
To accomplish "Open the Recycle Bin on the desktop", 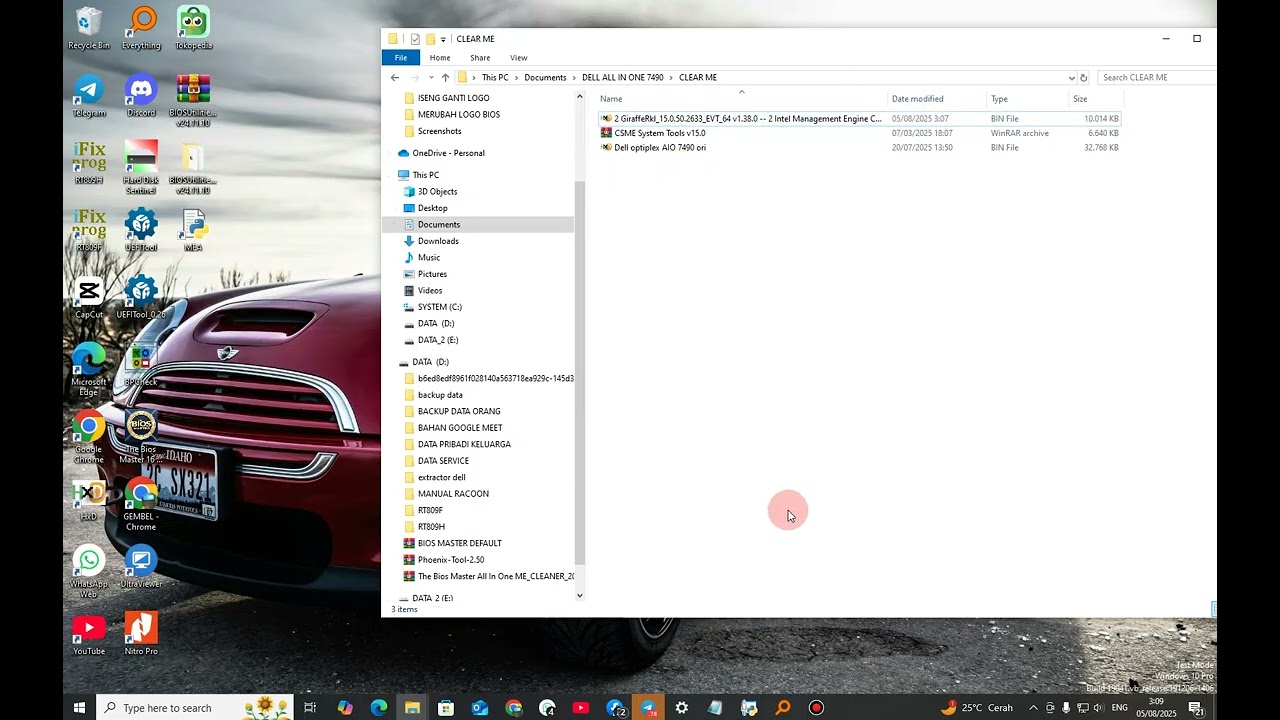I will (x=89, y=28).
